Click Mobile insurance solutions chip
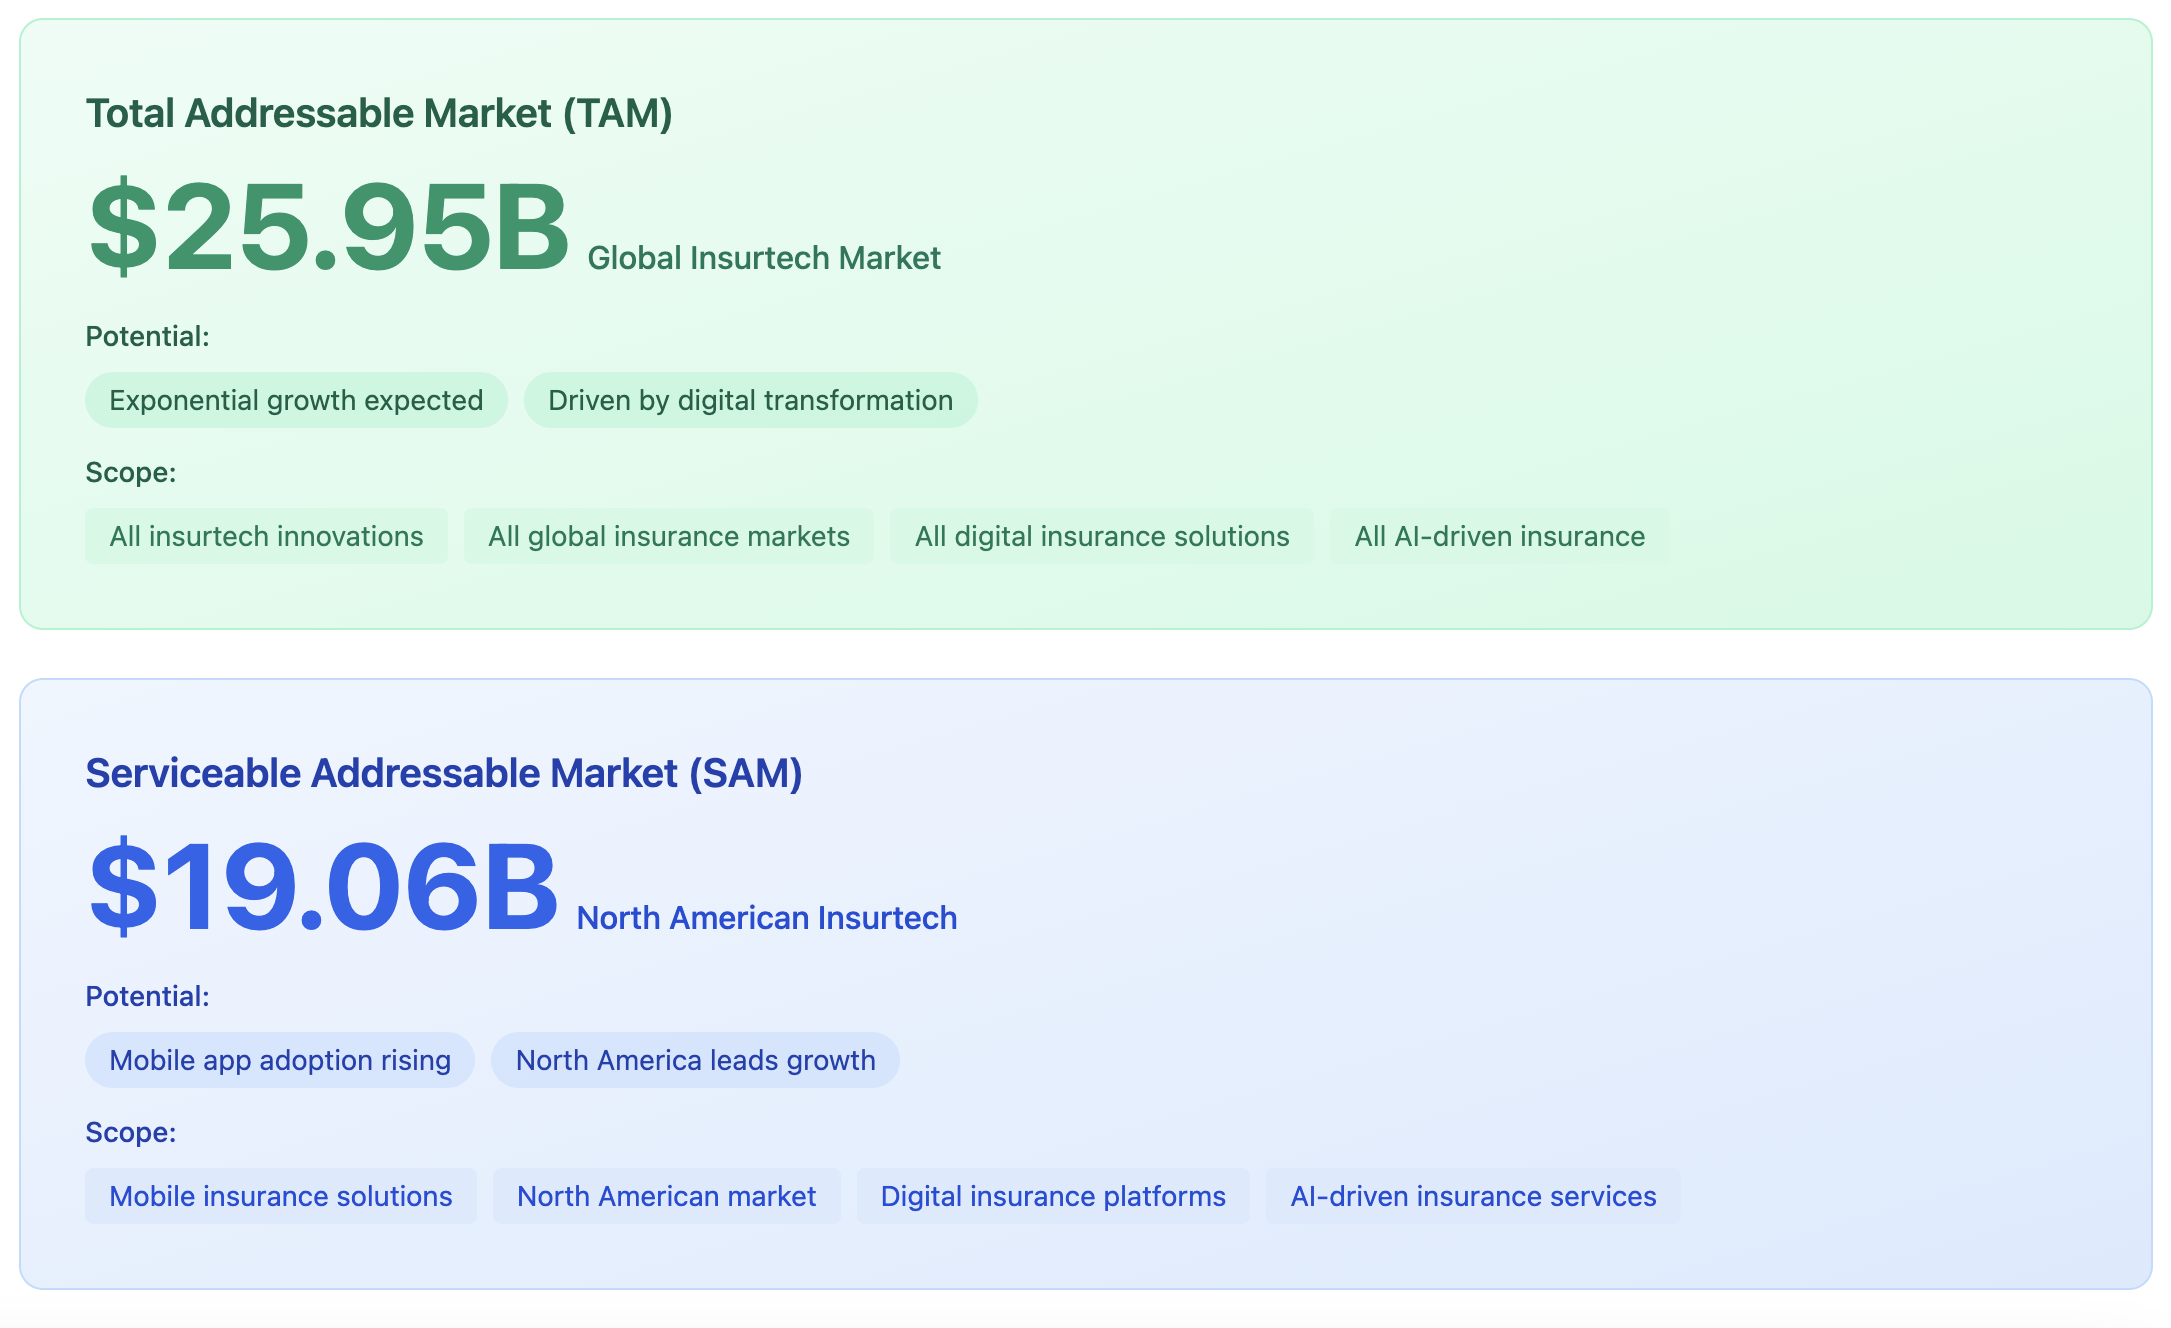Screen dimensions: 2171x1328 point(280,1196)
